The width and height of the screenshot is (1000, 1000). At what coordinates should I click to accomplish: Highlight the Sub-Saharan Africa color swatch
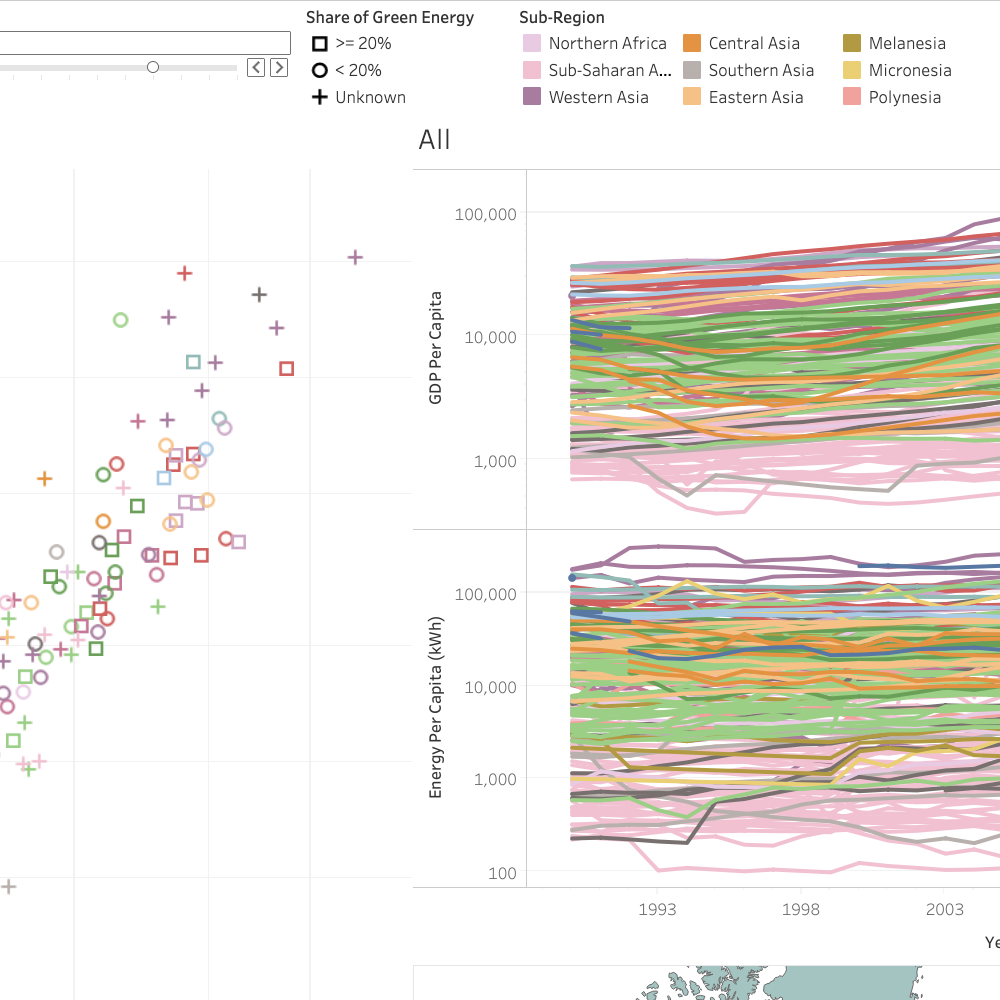tap(532, 70)
